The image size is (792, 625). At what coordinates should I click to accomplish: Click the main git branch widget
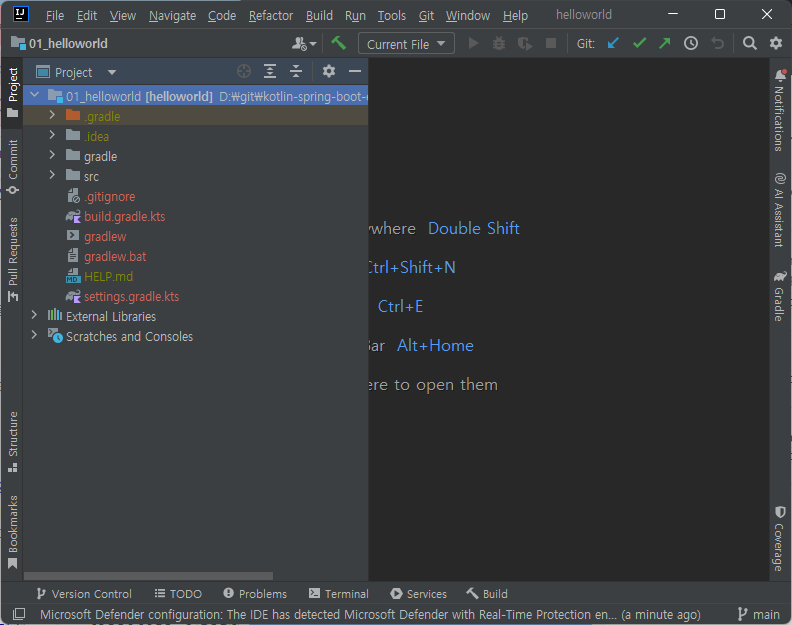click(758, 614)
